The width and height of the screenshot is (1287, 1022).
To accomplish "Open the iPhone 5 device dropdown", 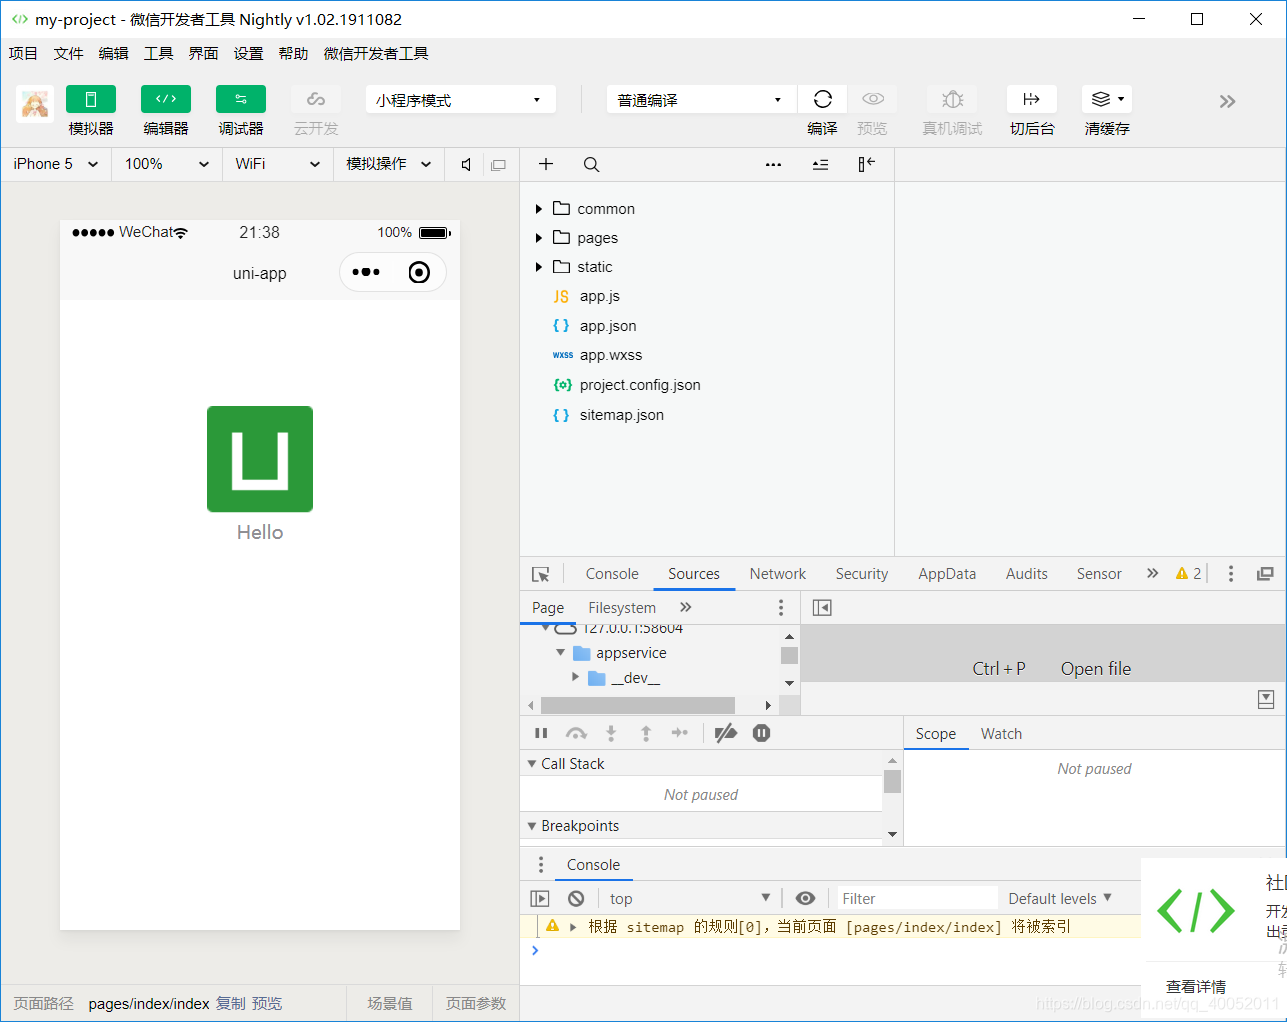I will pyautogui.click(x=56, y=164).
